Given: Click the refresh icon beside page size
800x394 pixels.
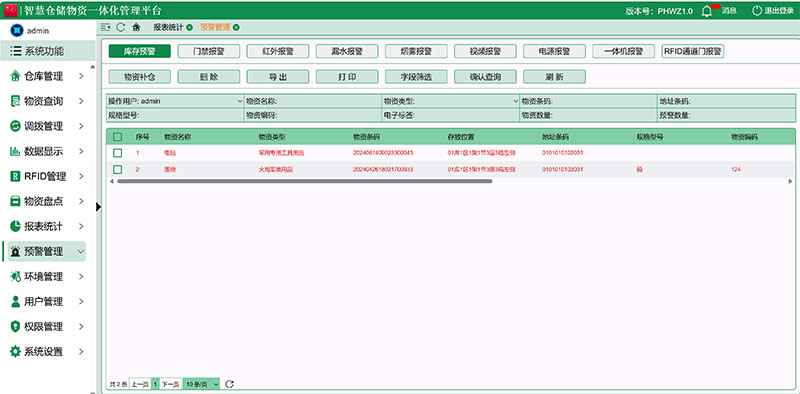Looking at the screenshot, I should click(229, 384).
